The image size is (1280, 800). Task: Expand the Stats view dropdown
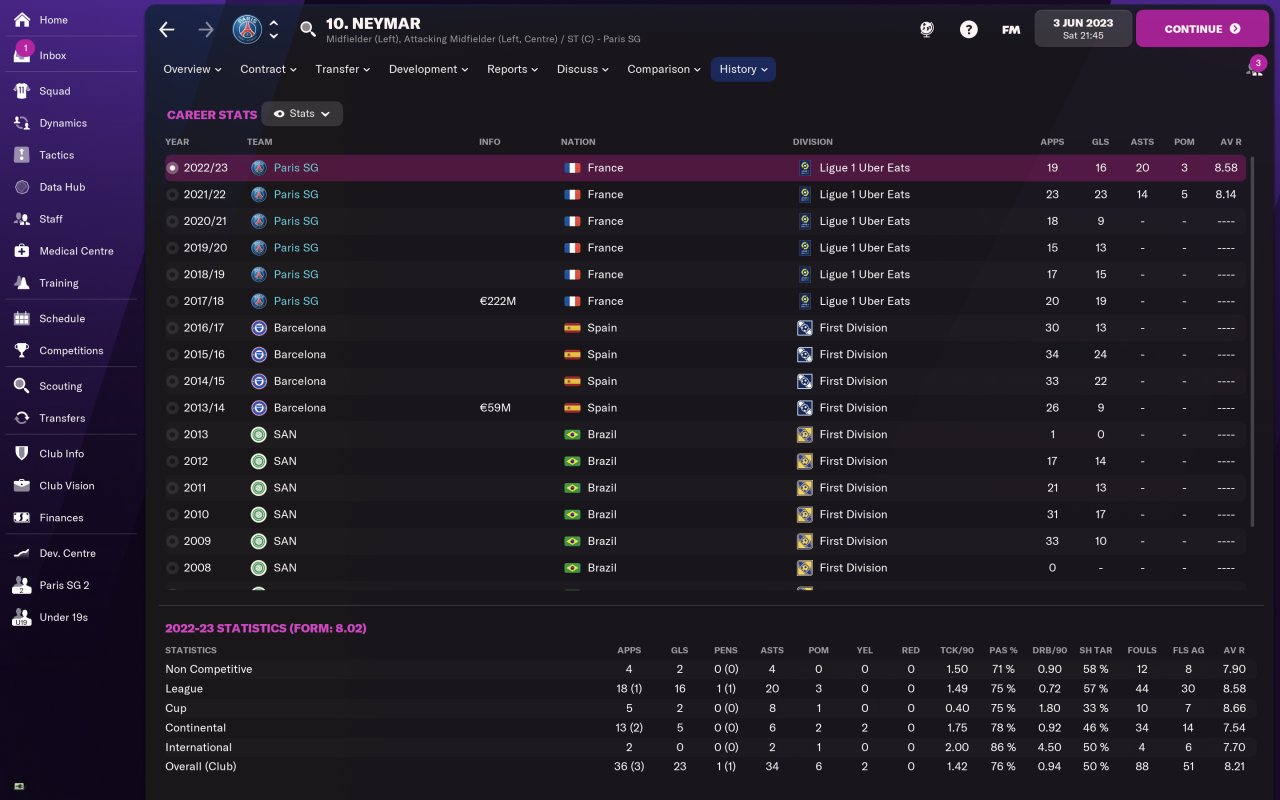coord(302,114)
